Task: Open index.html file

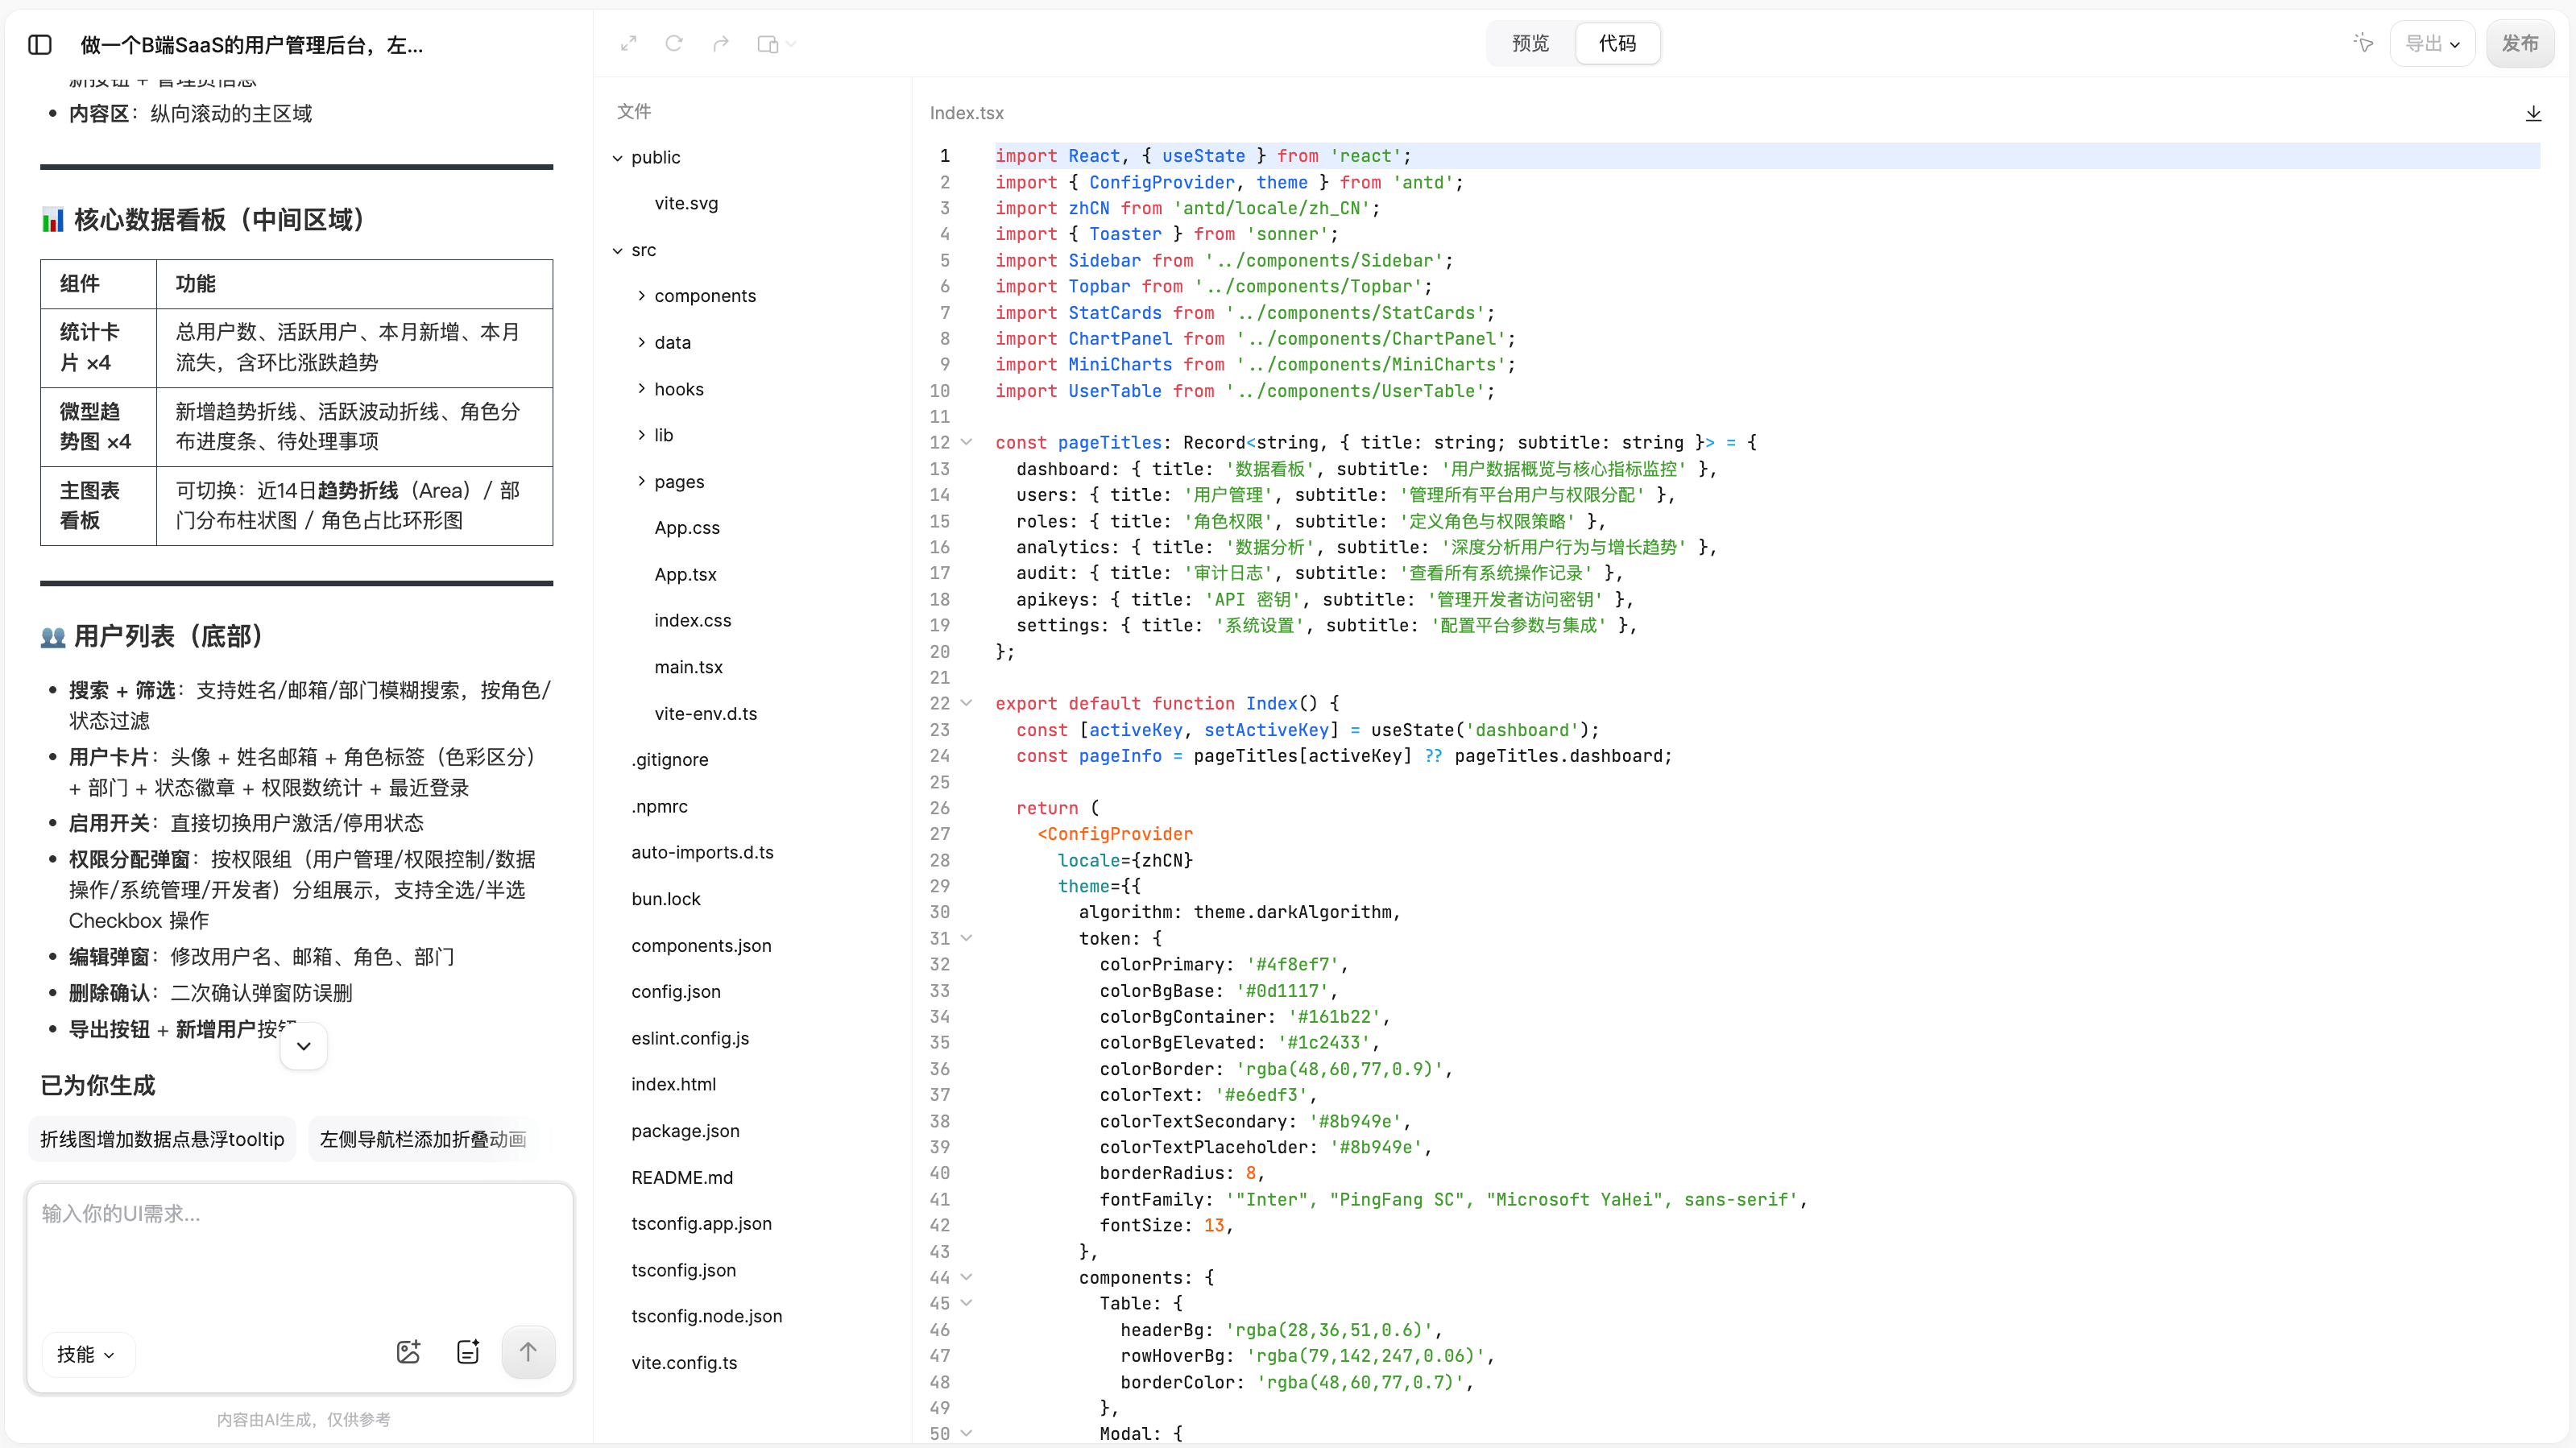Action: pos(673,1084)
